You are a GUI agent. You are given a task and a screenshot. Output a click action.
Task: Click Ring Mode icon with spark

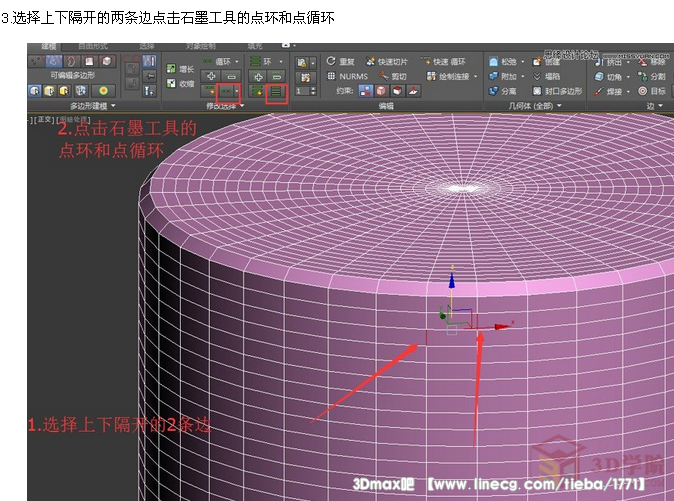tap(256, 91)
